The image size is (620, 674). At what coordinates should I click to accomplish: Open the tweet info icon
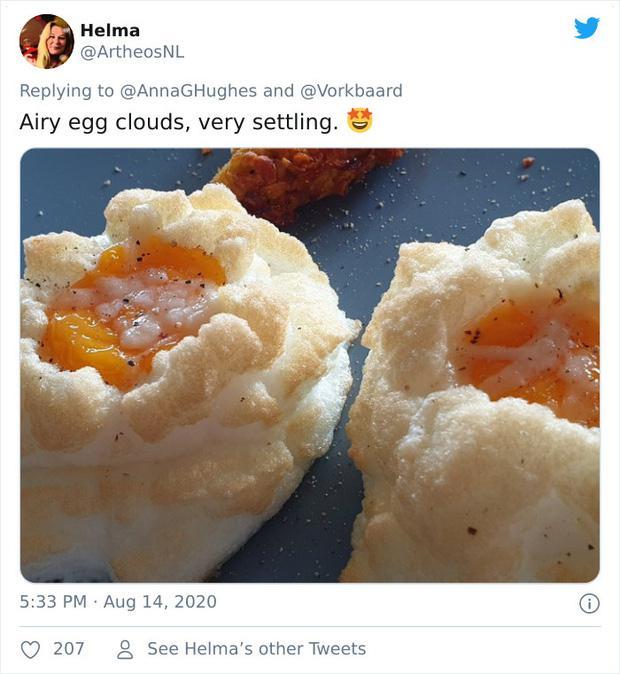click(x=589, y=603)
